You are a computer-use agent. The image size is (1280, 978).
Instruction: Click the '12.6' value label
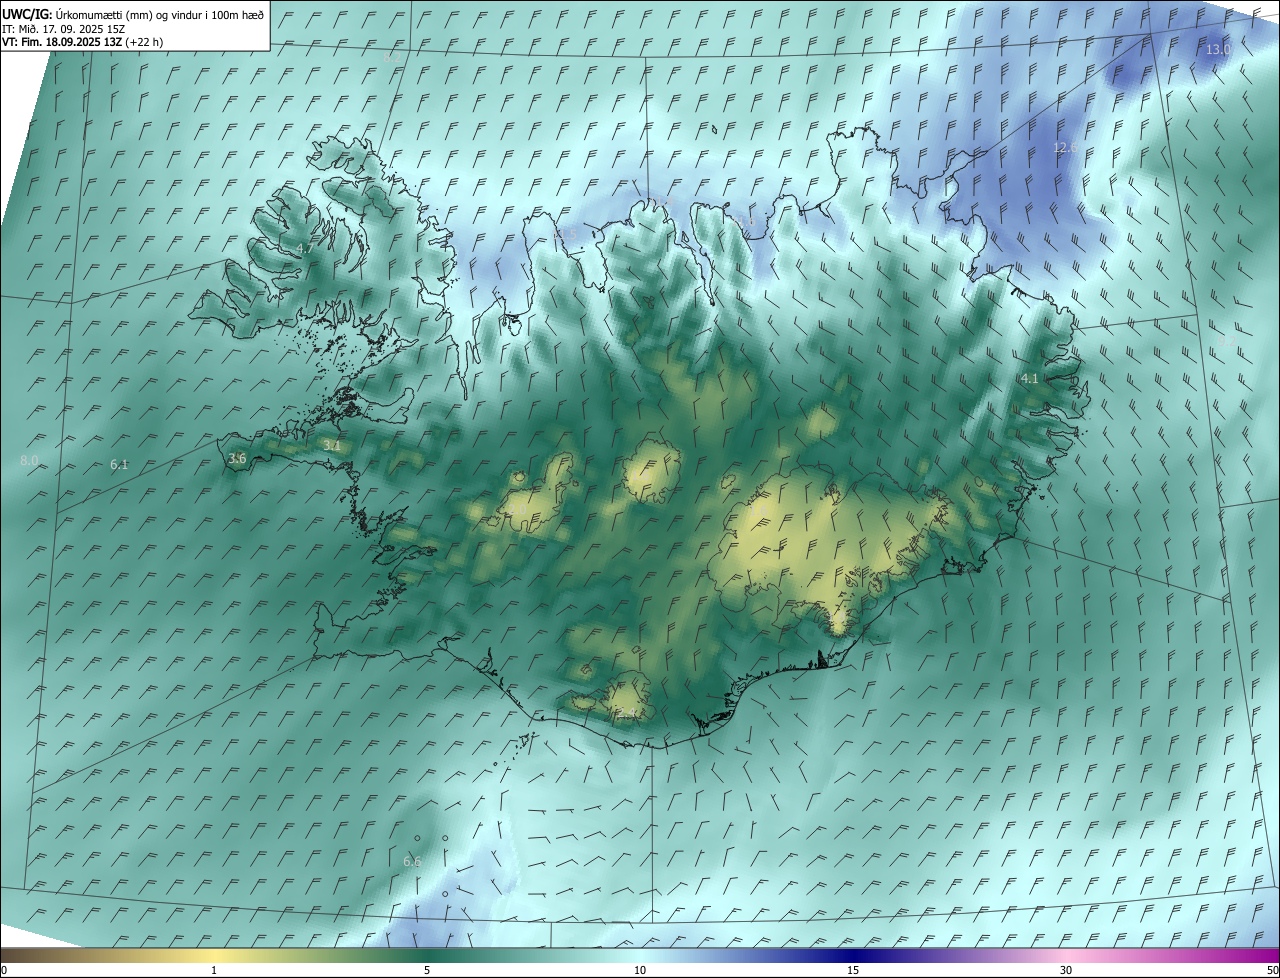coord(1065,148)
